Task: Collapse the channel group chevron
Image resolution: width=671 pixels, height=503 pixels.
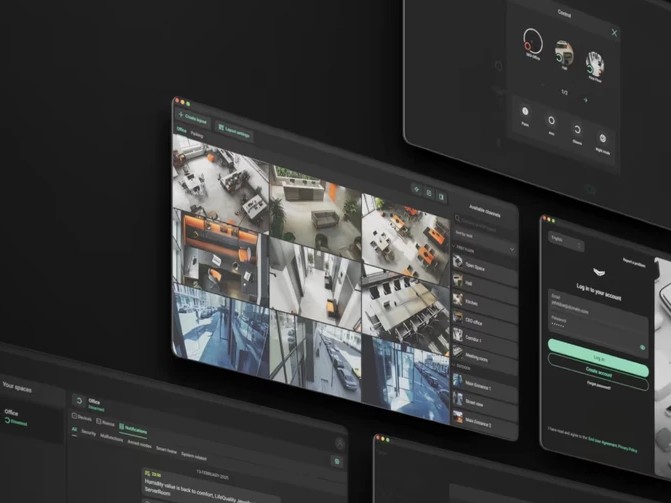Action: point(512,251)
